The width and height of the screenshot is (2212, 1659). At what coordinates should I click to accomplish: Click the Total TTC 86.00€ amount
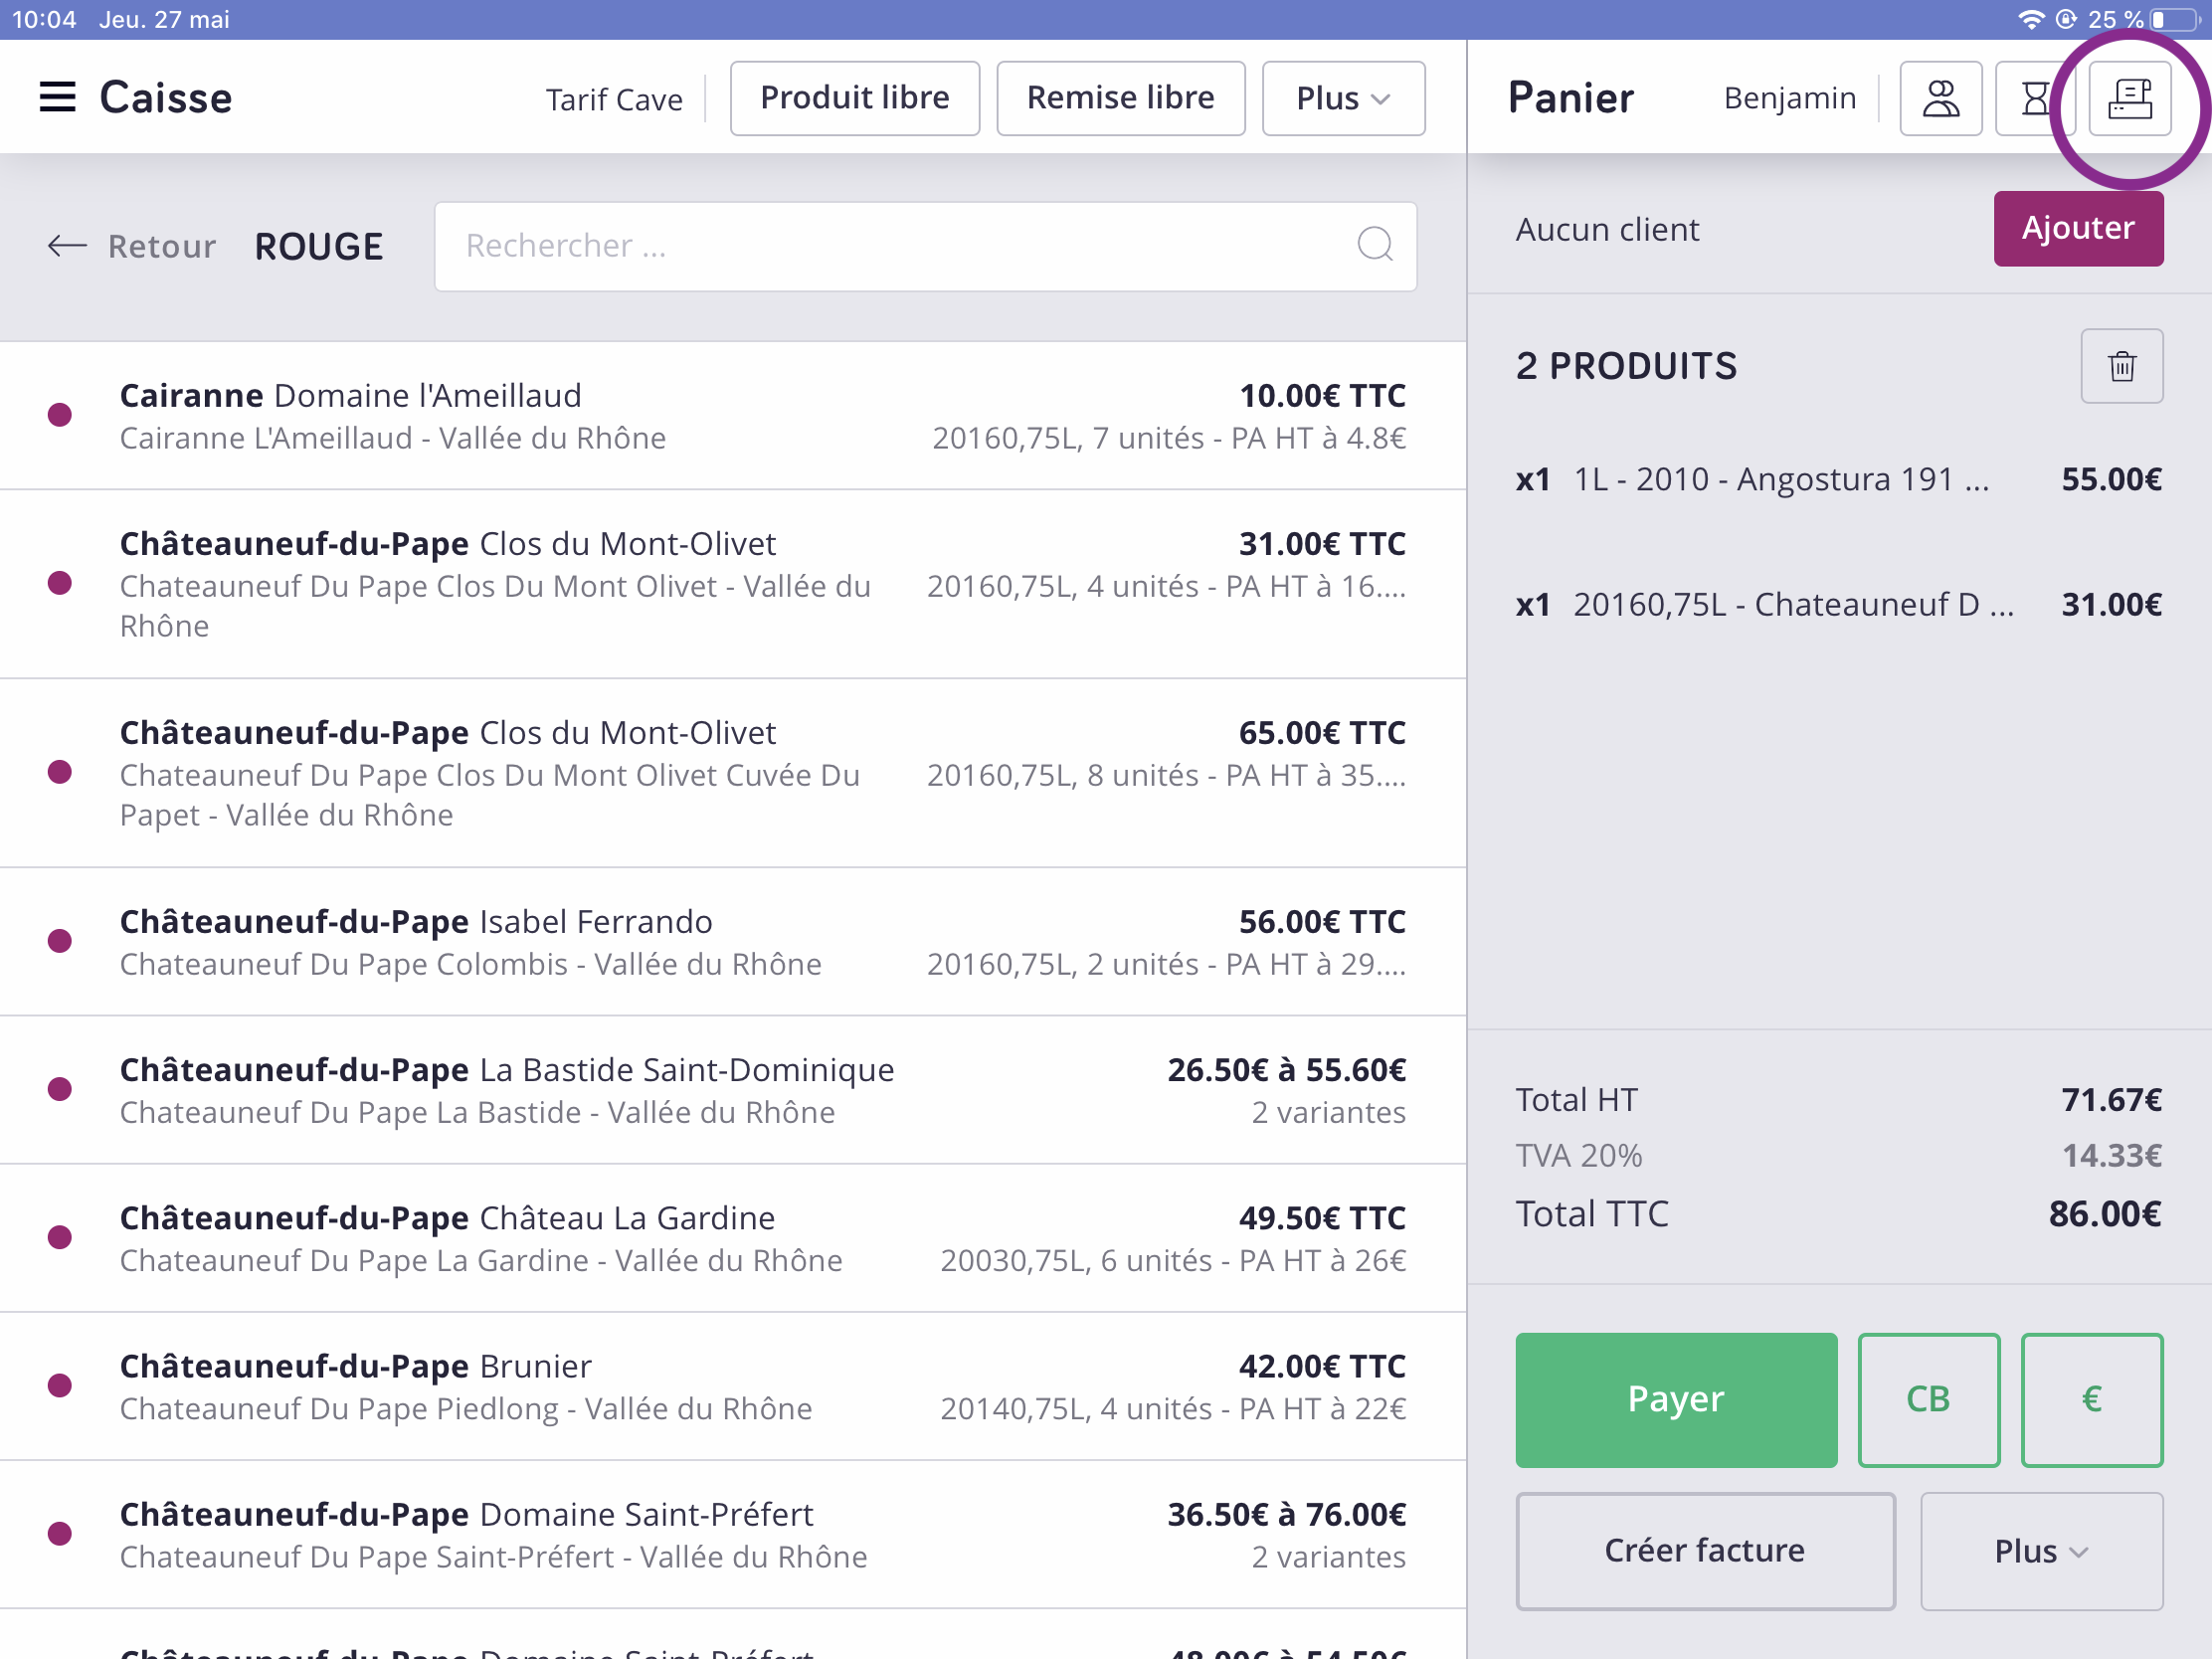click(2105, 1214)
